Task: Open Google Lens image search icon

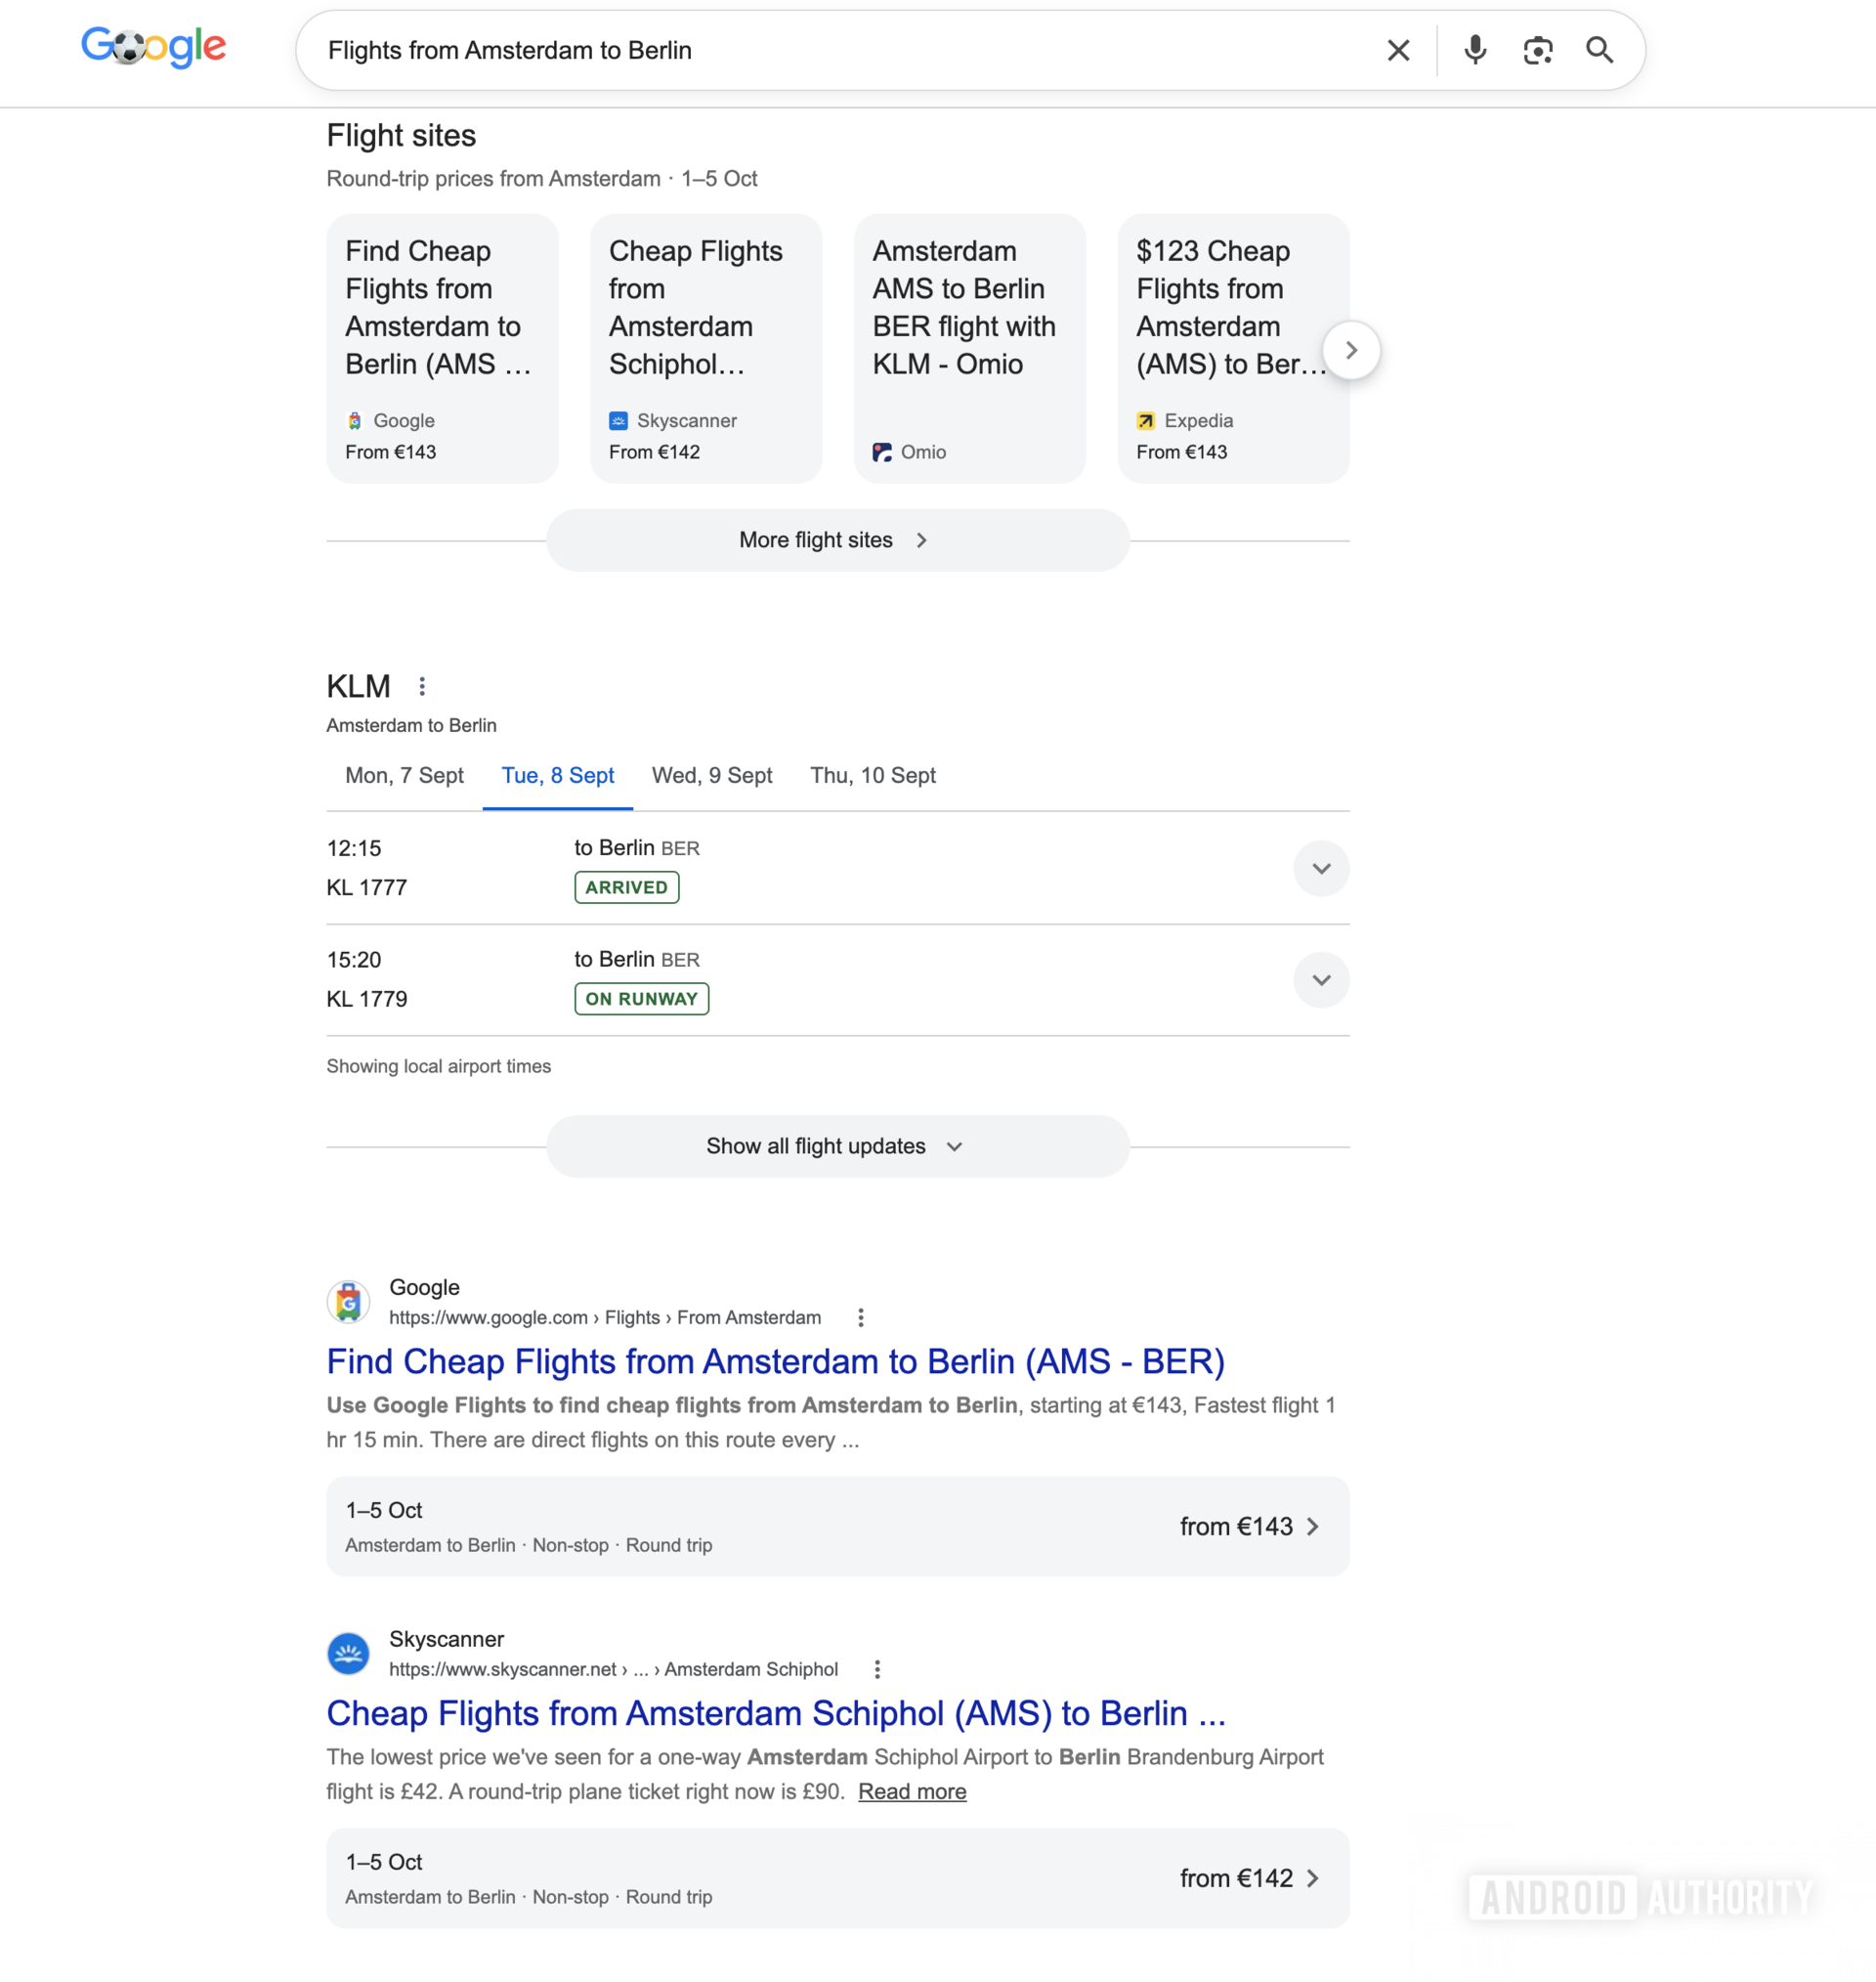Action: [x=1537, y=50]
